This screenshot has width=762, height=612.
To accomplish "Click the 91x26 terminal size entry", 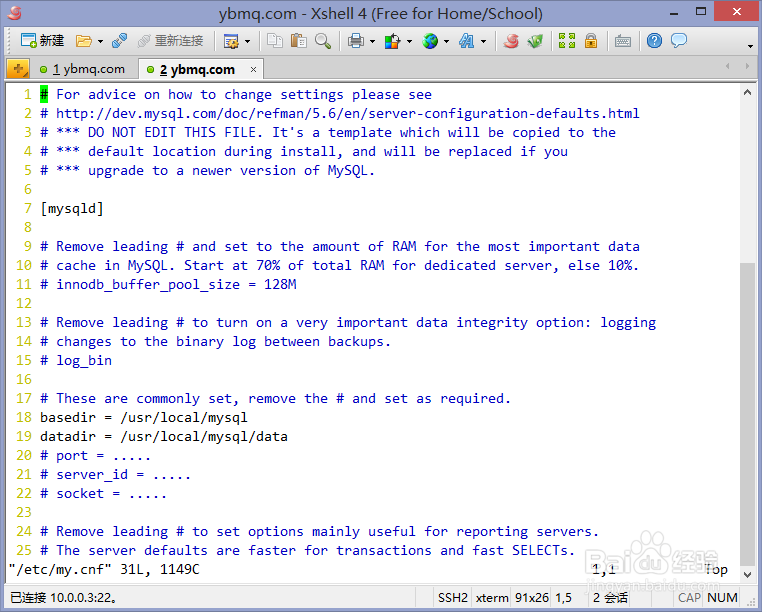I will (x=532, y=597).
